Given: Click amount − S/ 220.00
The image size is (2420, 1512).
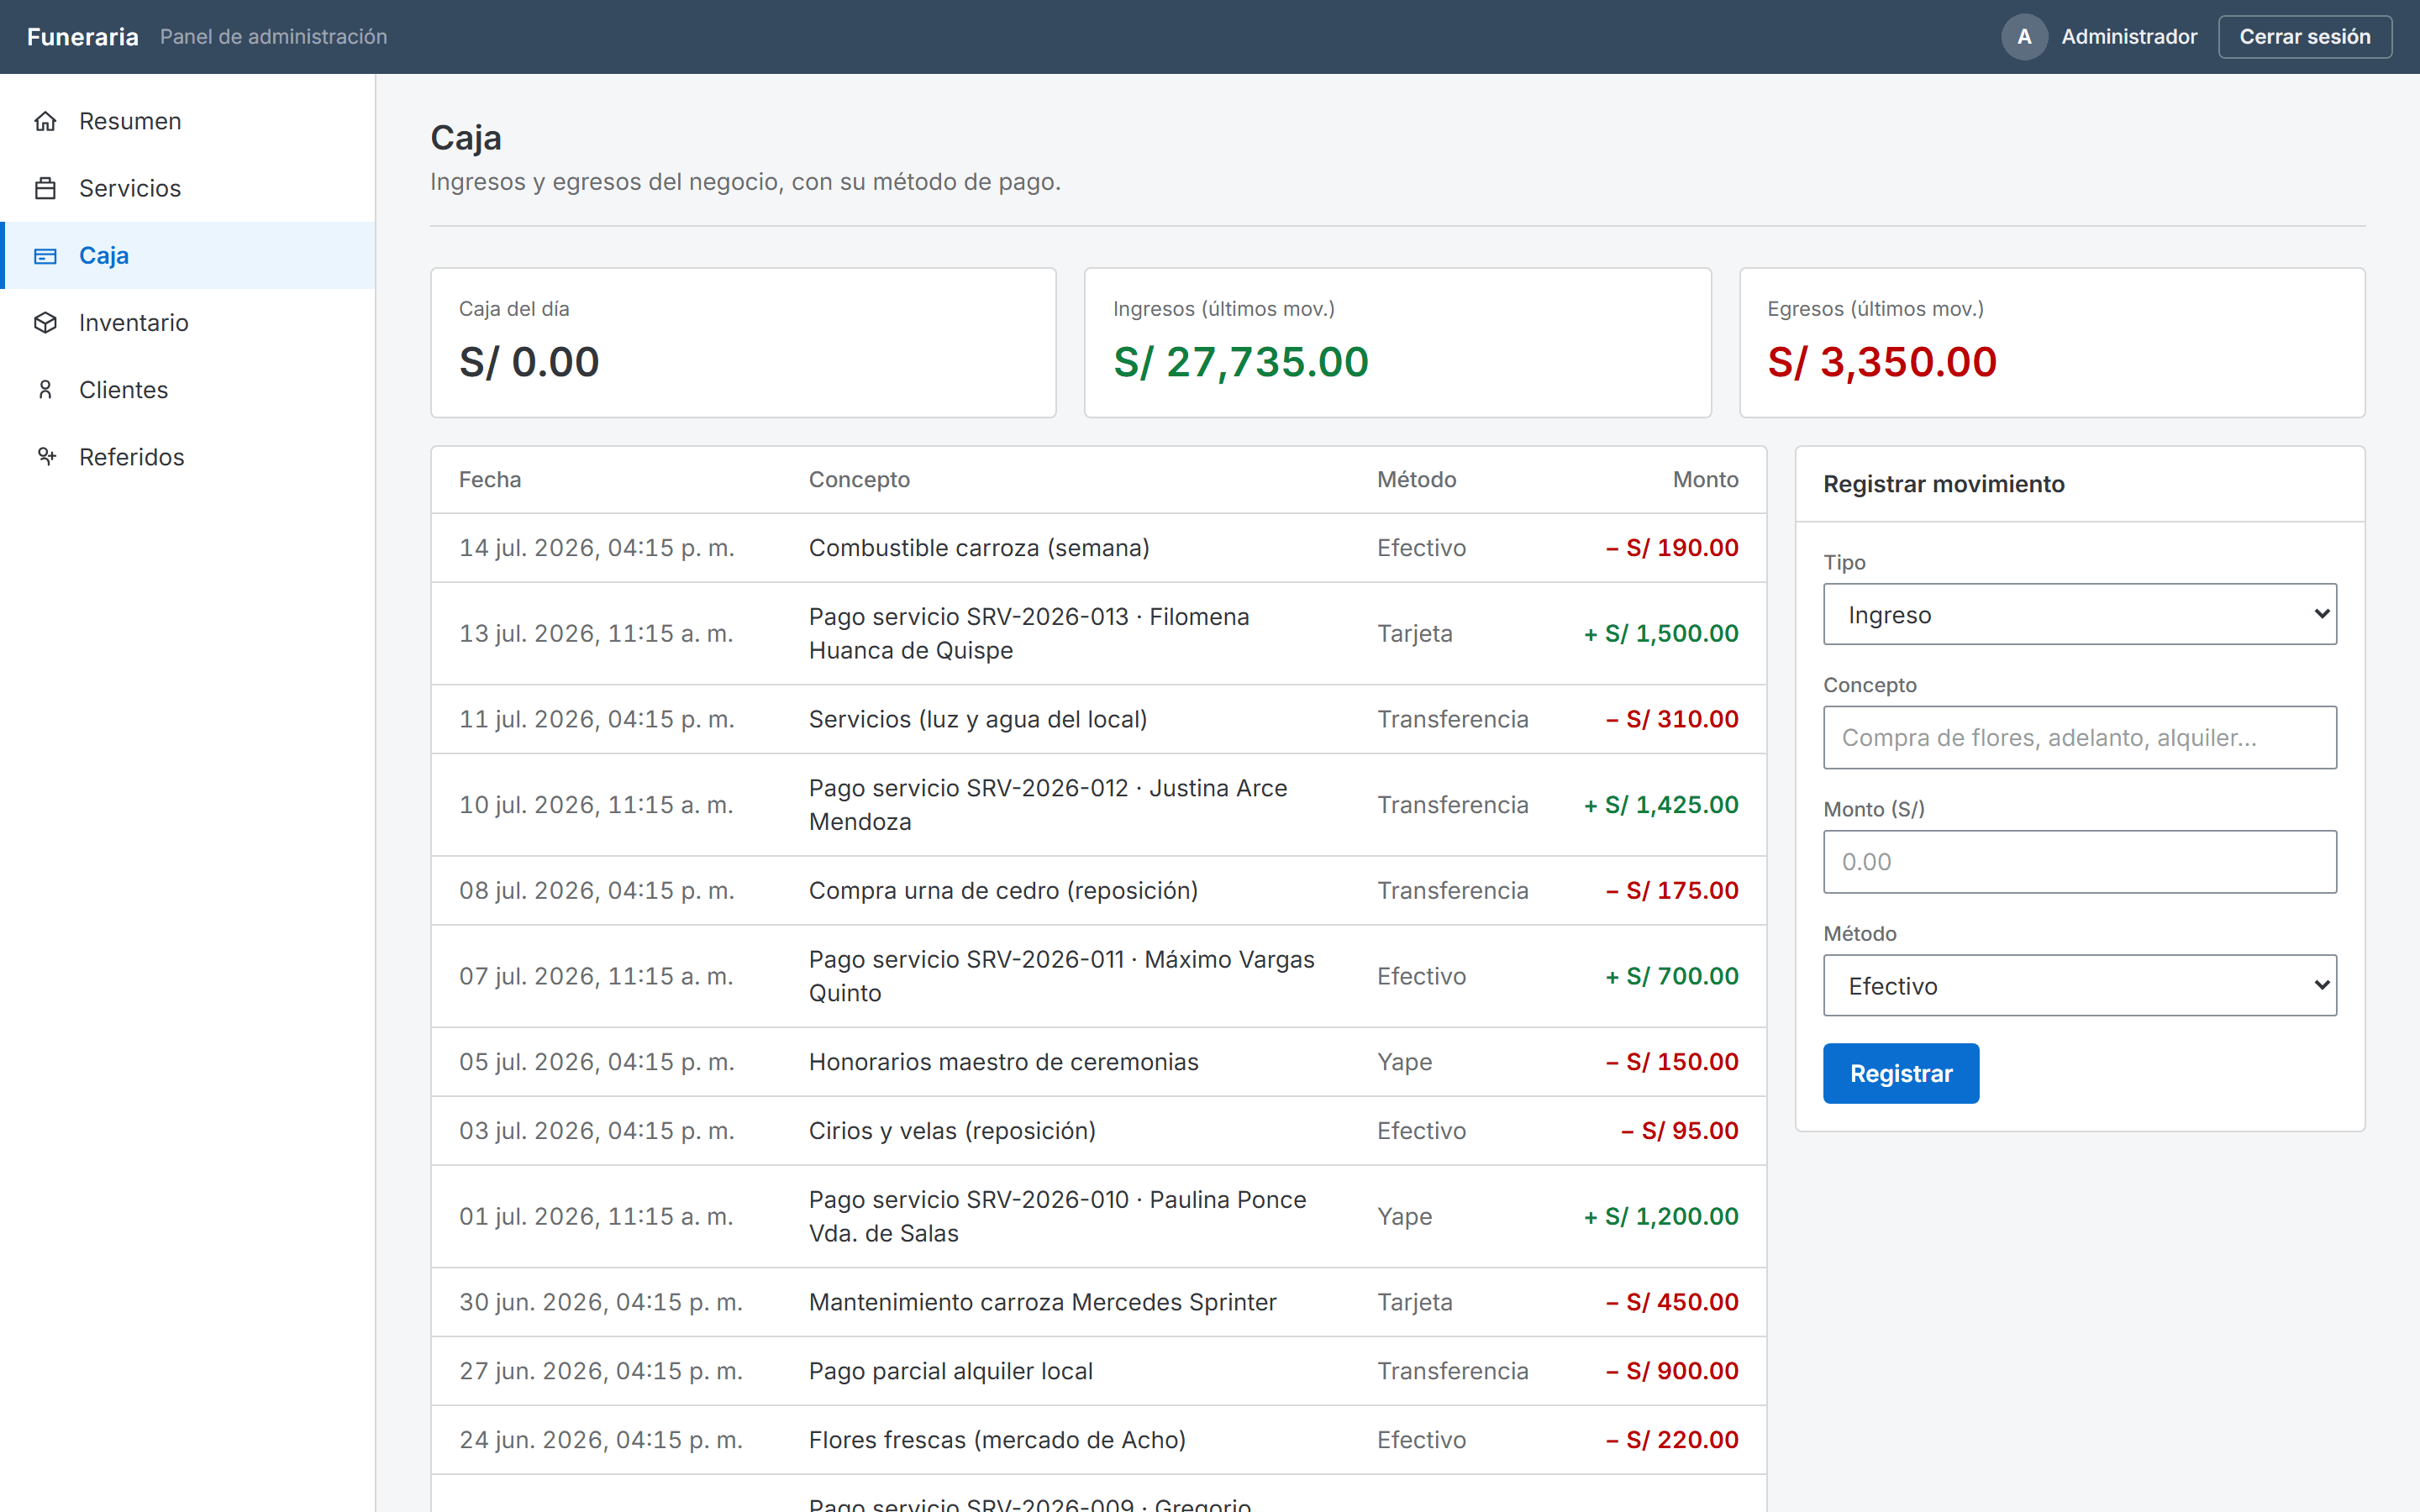Looking at the screenshot, I should [x=1672, y=1439].
